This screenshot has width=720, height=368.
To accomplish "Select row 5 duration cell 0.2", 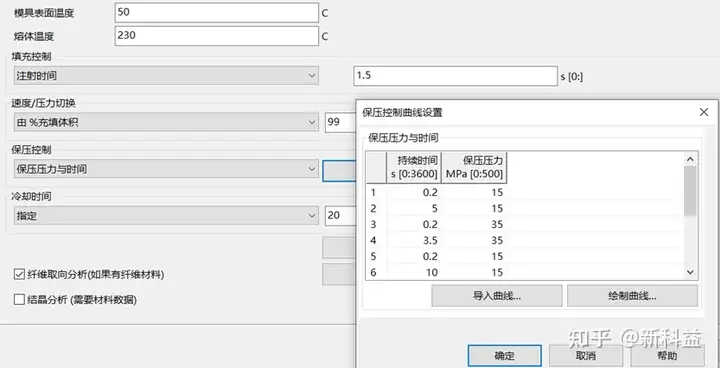I will pos(414,256).
